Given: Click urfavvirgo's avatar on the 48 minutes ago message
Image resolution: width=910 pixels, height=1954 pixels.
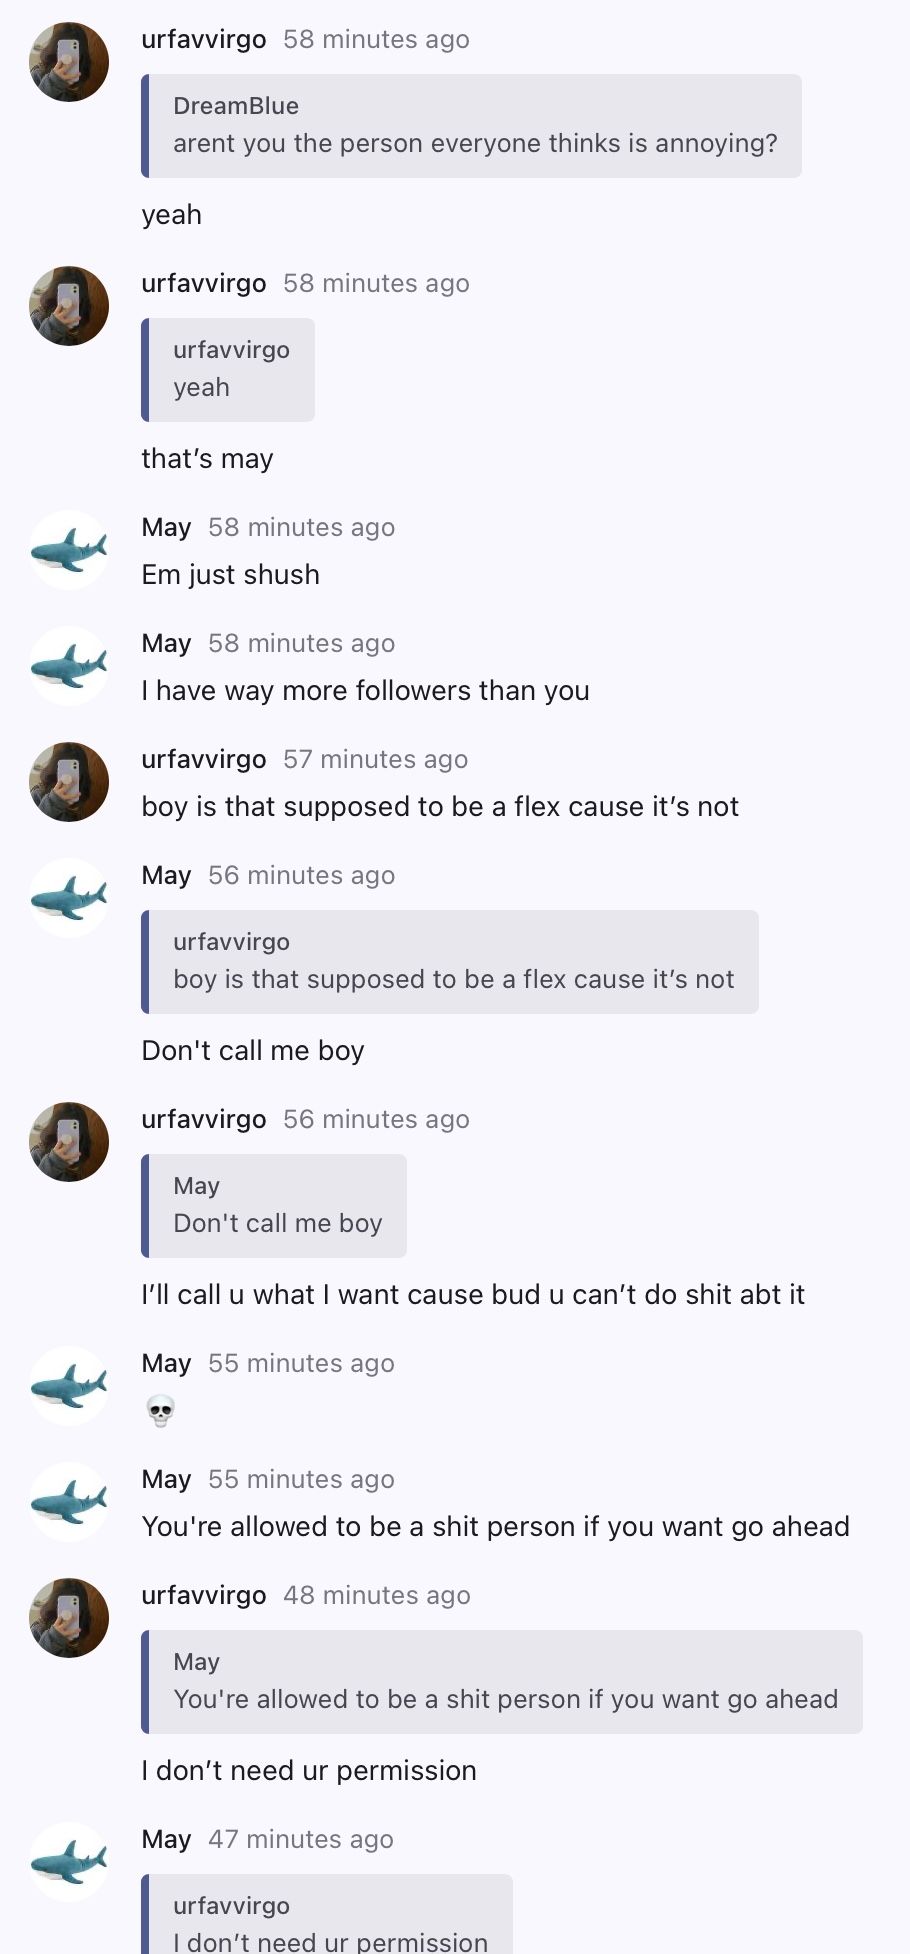Looking at the screenshot, I should pyautogui.click(x=69, y=1618).
